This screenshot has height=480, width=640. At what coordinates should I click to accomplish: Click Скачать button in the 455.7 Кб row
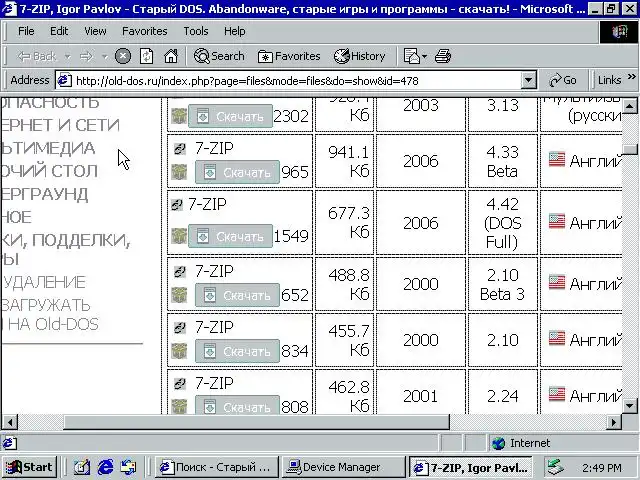click(237, 351)
